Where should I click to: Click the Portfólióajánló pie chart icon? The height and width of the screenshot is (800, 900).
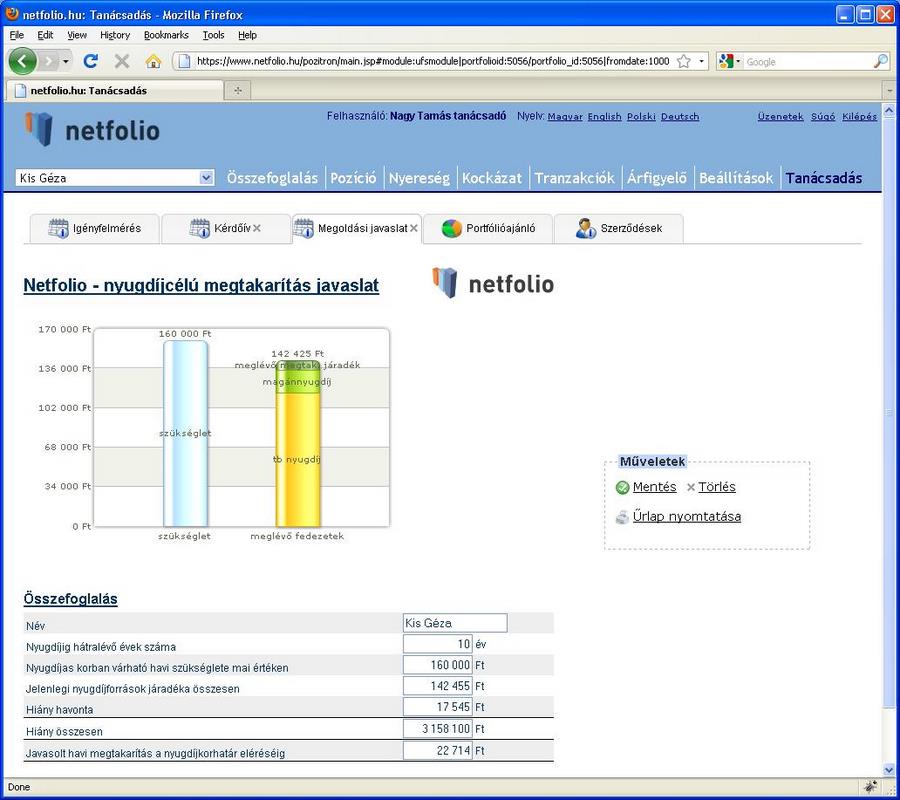click(452, 228)
